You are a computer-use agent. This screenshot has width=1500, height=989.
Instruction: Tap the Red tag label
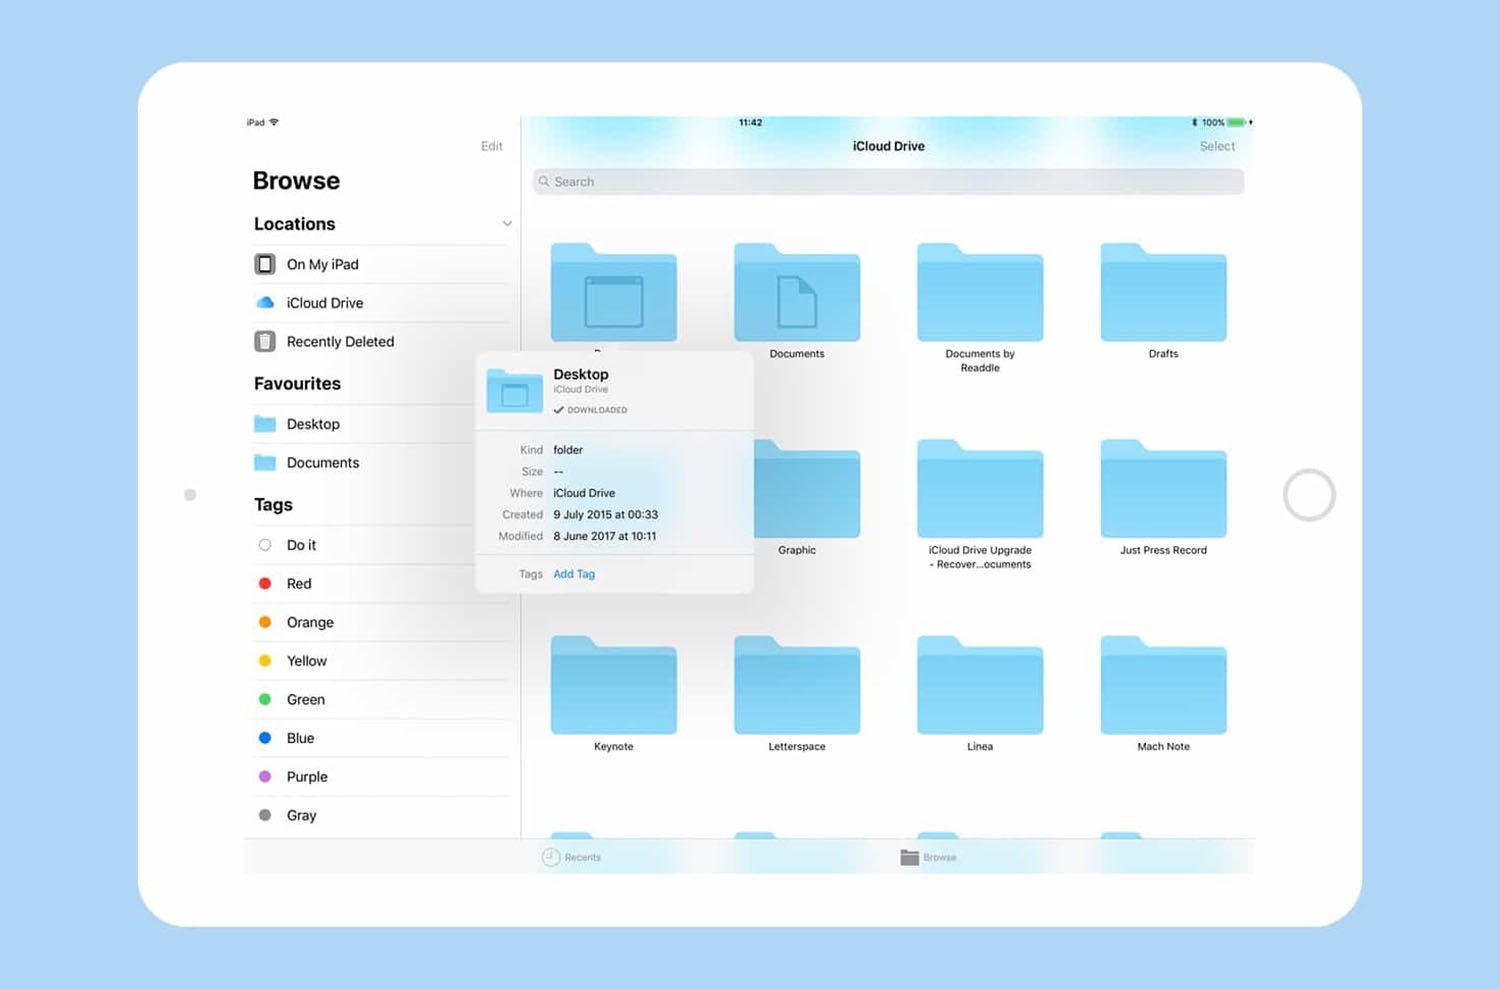[299, 583]
